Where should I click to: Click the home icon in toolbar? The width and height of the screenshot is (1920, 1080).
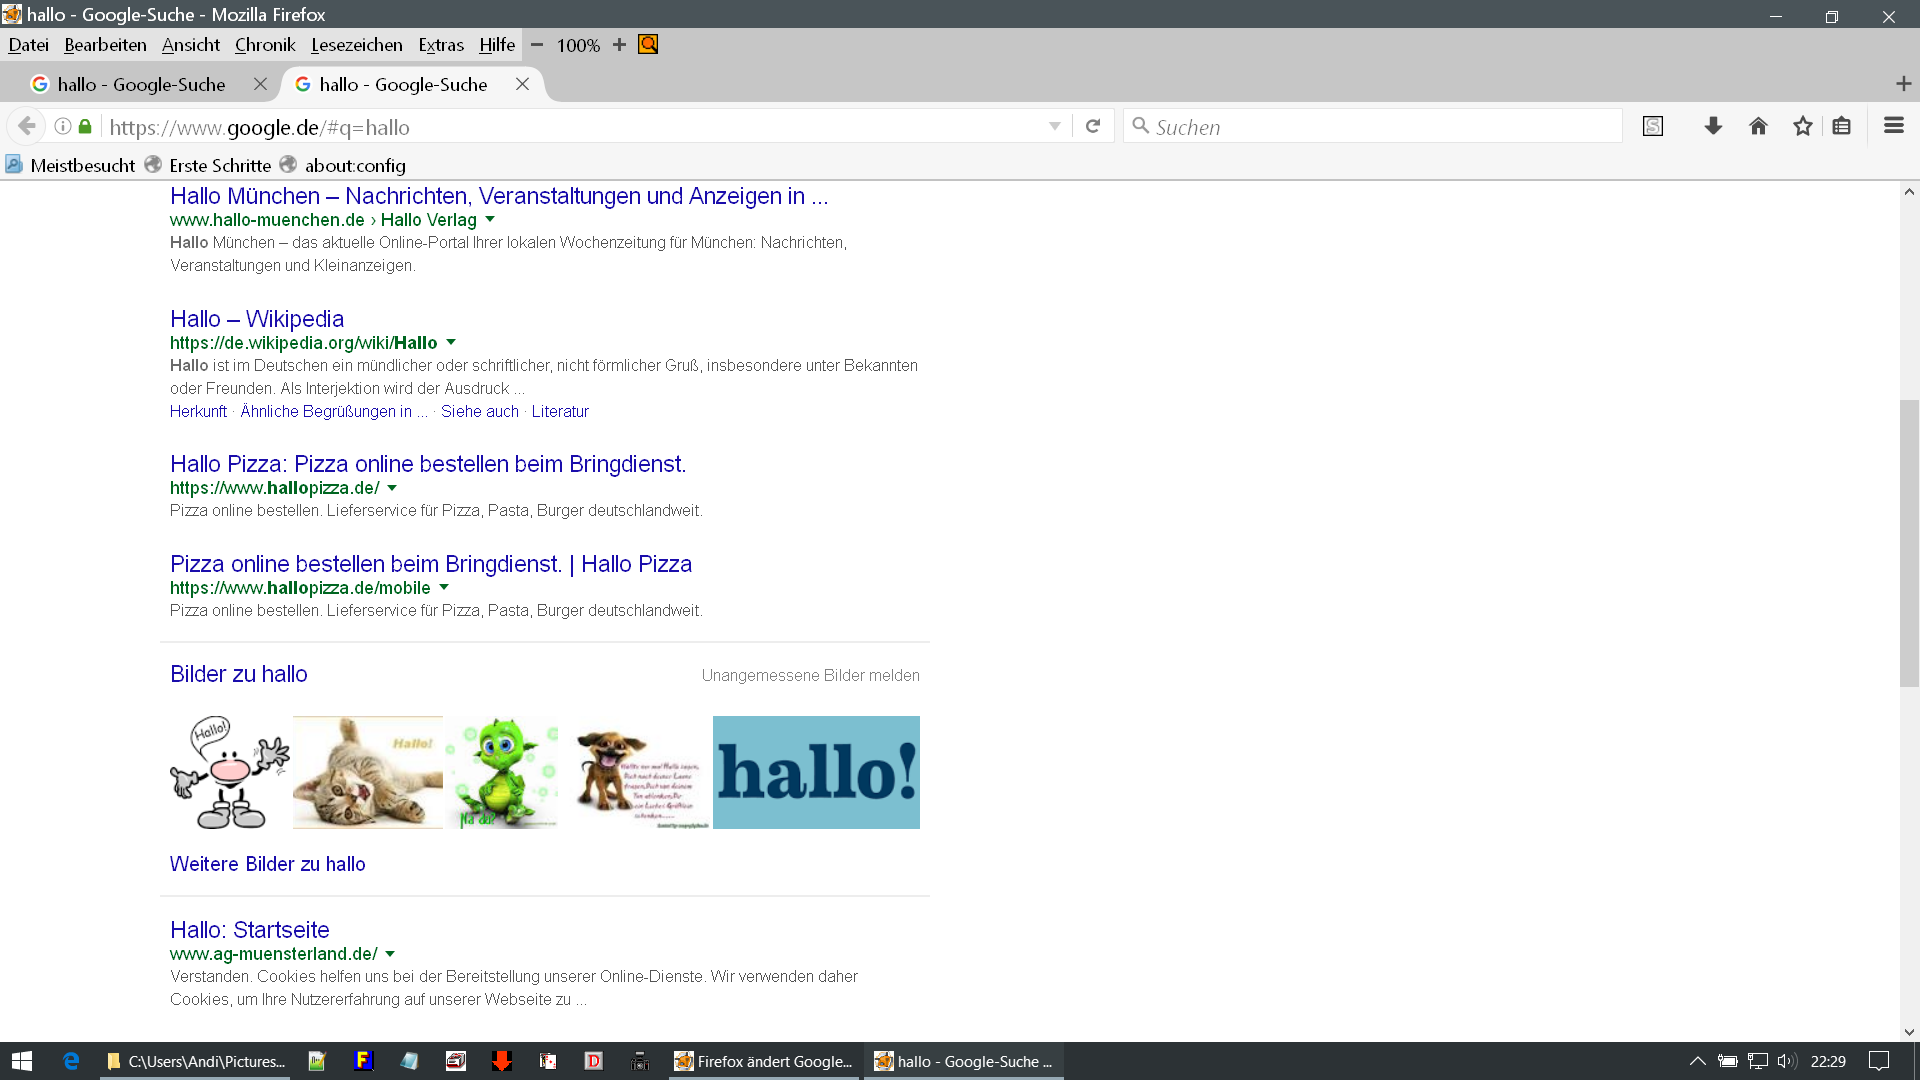(x=1758, y=126)
